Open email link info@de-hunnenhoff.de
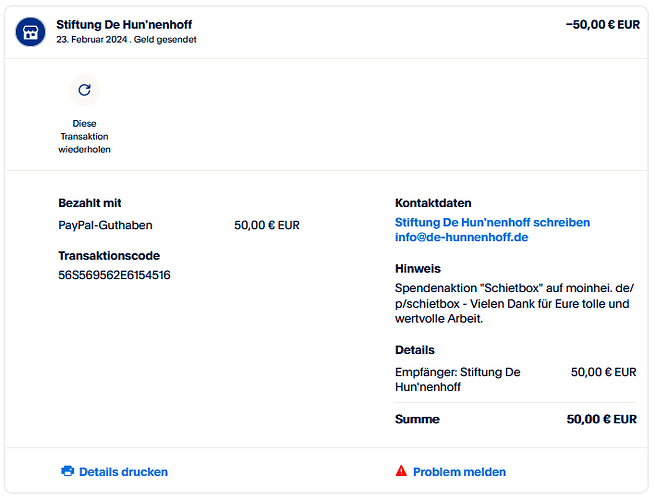This screenshot has height=500, width=655. pos(462,237)
